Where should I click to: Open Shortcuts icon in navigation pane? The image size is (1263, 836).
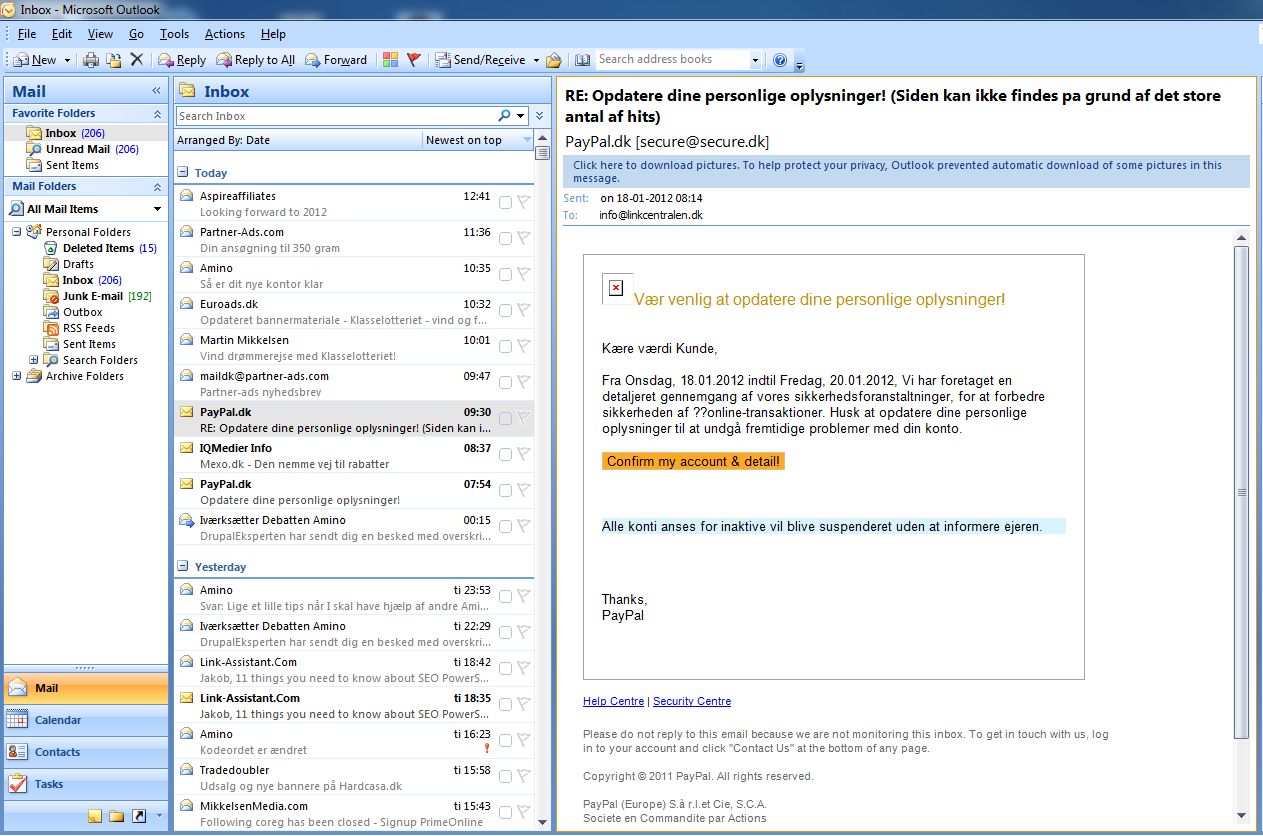(139, 816)
